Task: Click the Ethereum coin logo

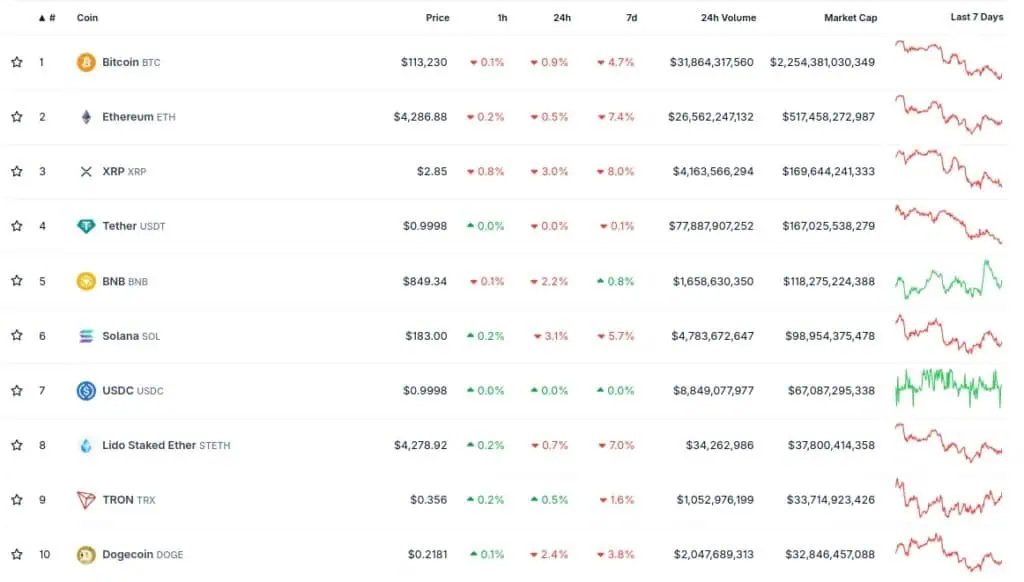Action: click(86, 117)
